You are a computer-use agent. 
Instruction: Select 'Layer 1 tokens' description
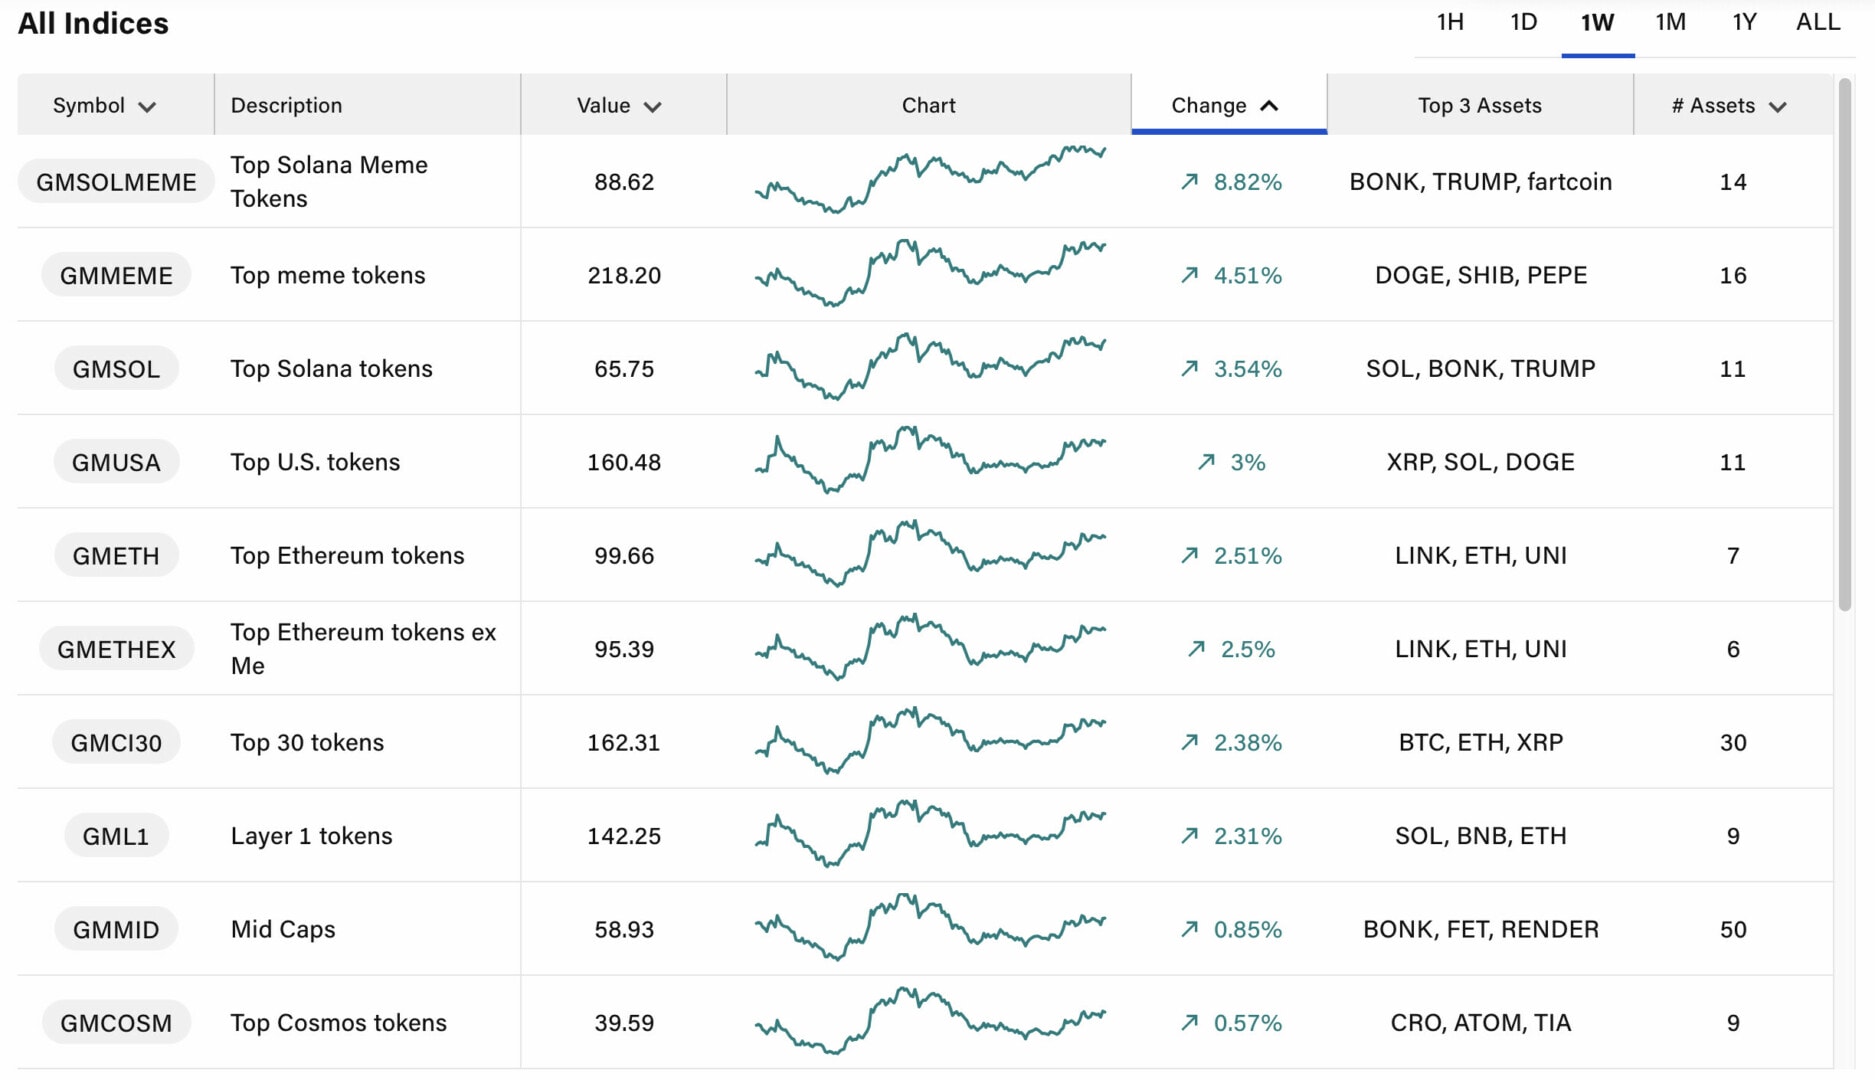point(311,836)
